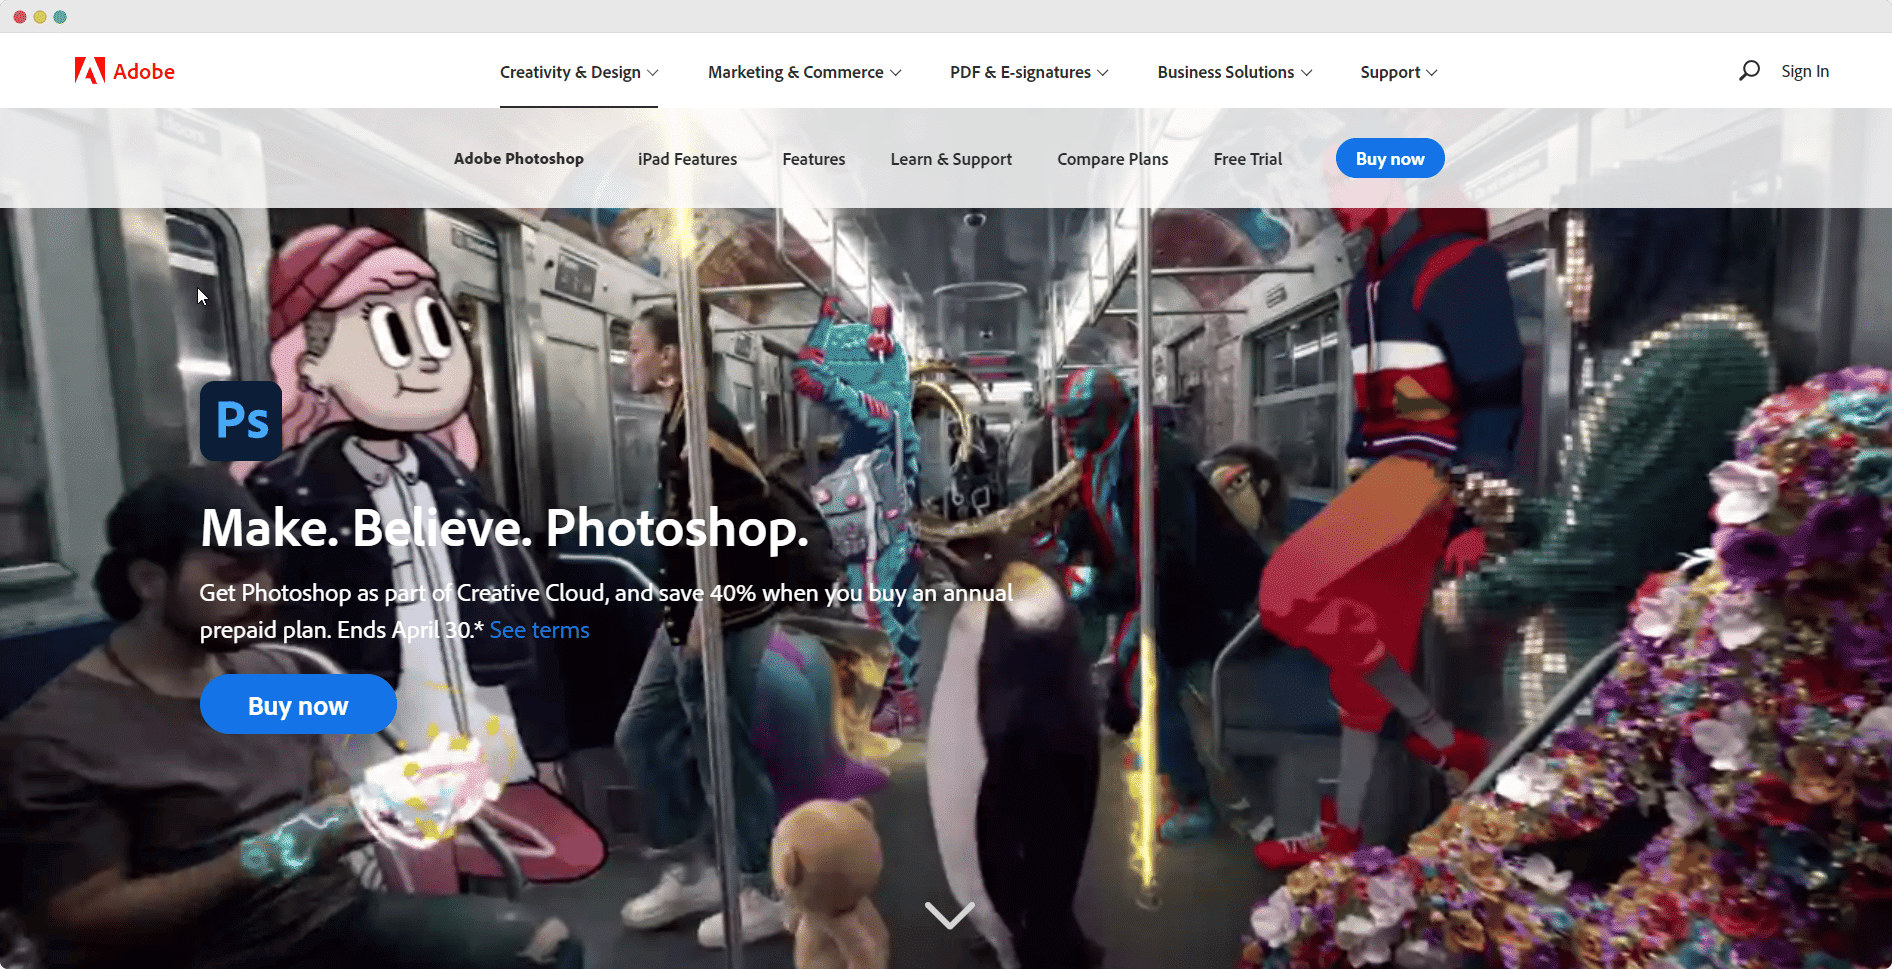The image size is (1892, 969).
Task: Open the PDF & E-signatures dropdown
Action: click(1029, 72)
